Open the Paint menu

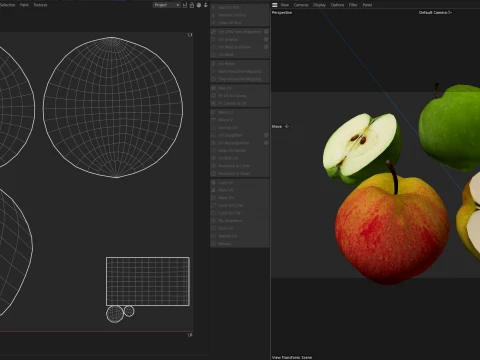(x=24, y=5)
